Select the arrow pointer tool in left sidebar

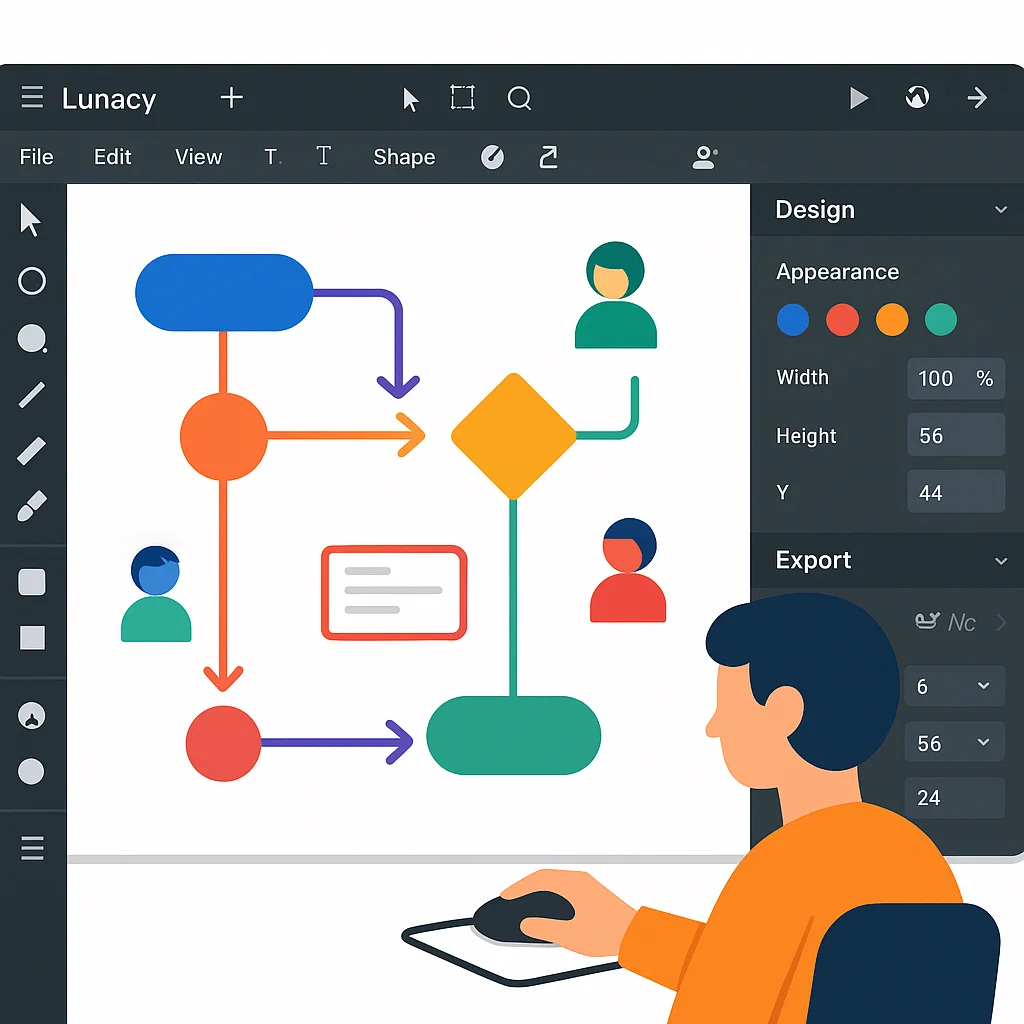pos(31,220)
